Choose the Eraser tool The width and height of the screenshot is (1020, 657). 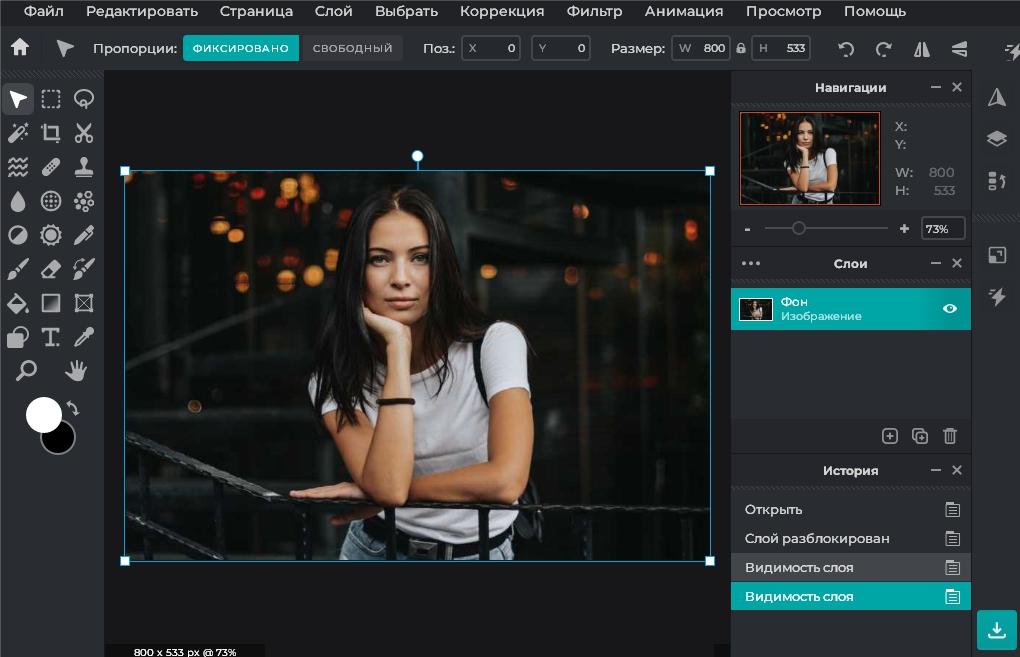[51, 269]
